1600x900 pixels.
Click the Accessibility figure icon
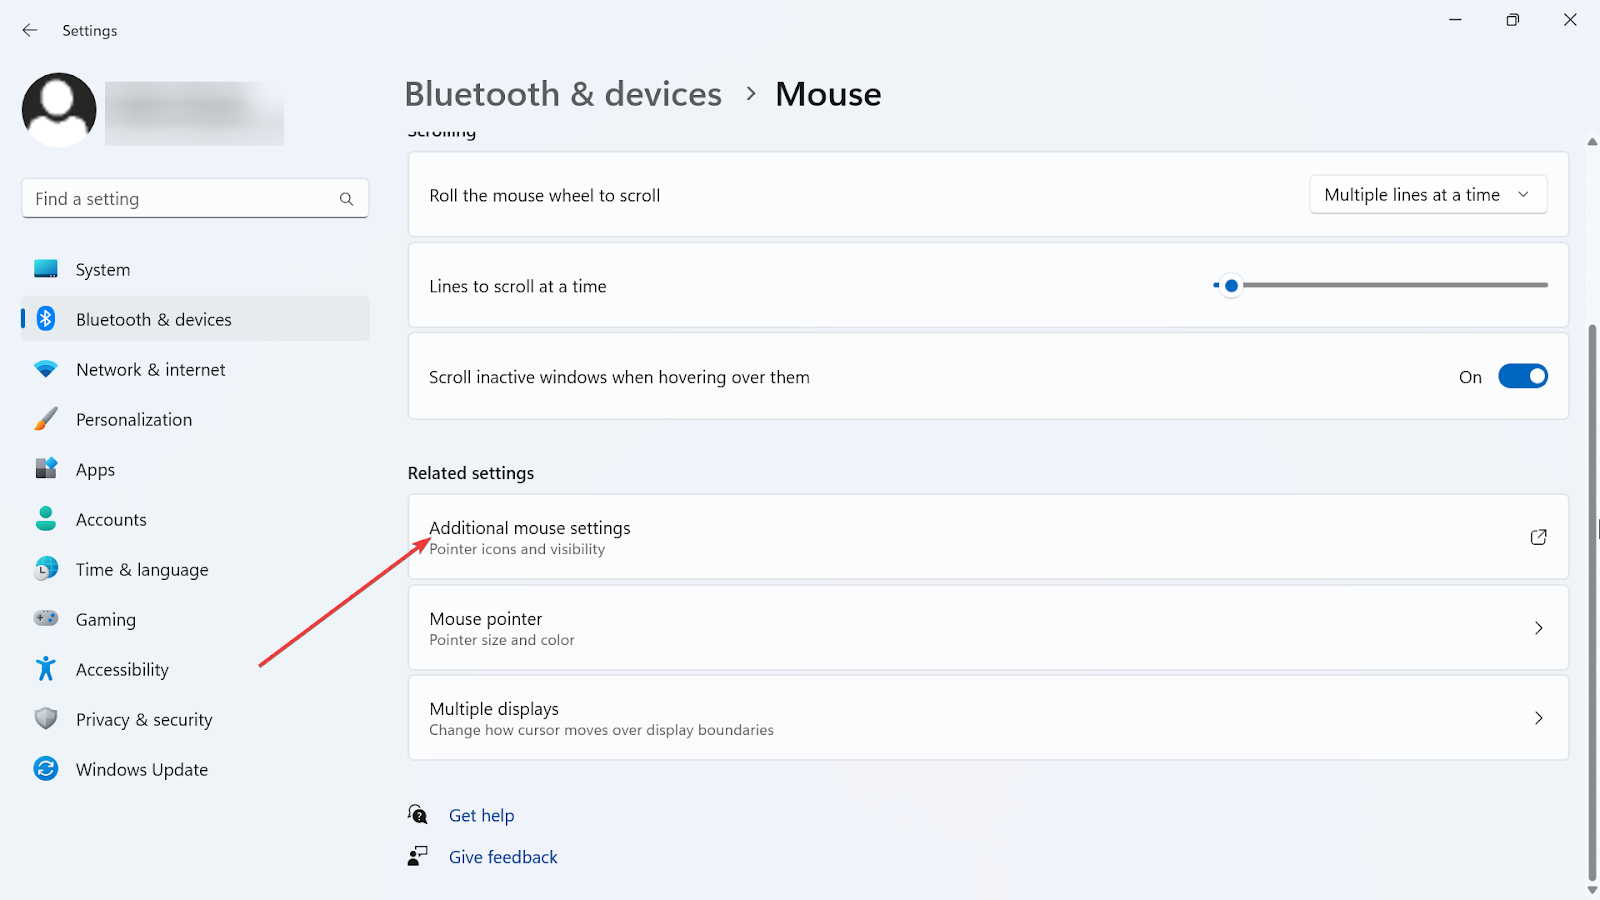46,669
